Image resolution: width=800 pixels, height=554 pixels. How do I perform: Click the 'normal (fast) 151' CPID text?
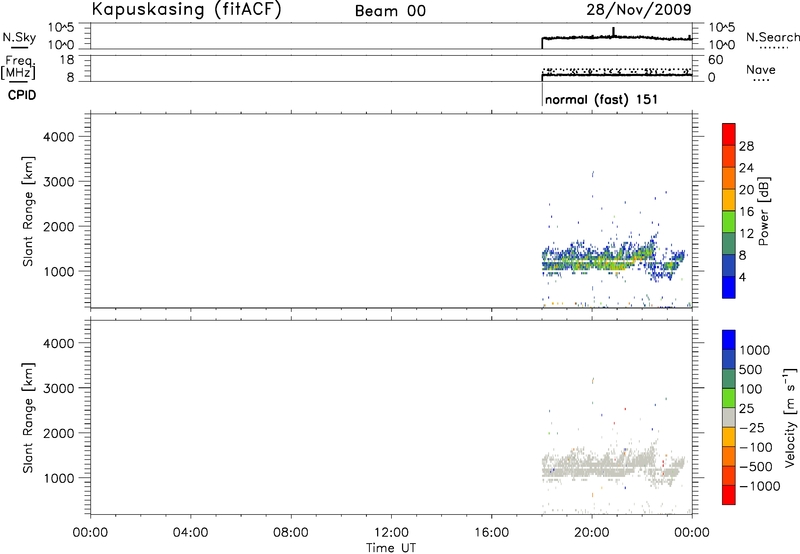click(x=601, y=99)
